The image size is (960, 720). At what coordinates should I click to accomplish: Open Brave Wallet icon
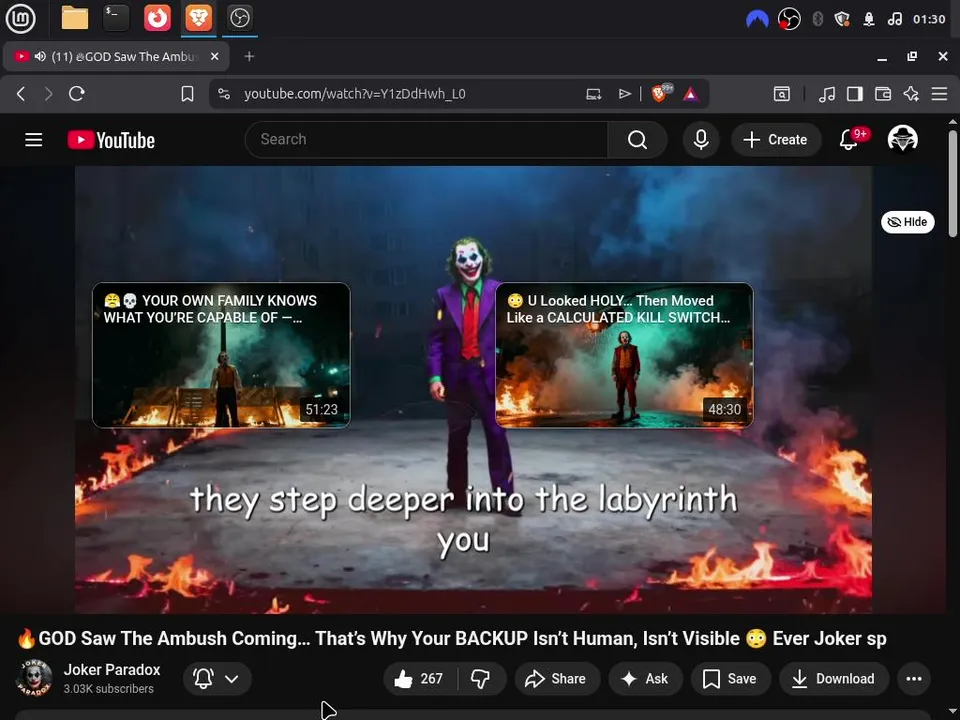(x=883, y=94)
